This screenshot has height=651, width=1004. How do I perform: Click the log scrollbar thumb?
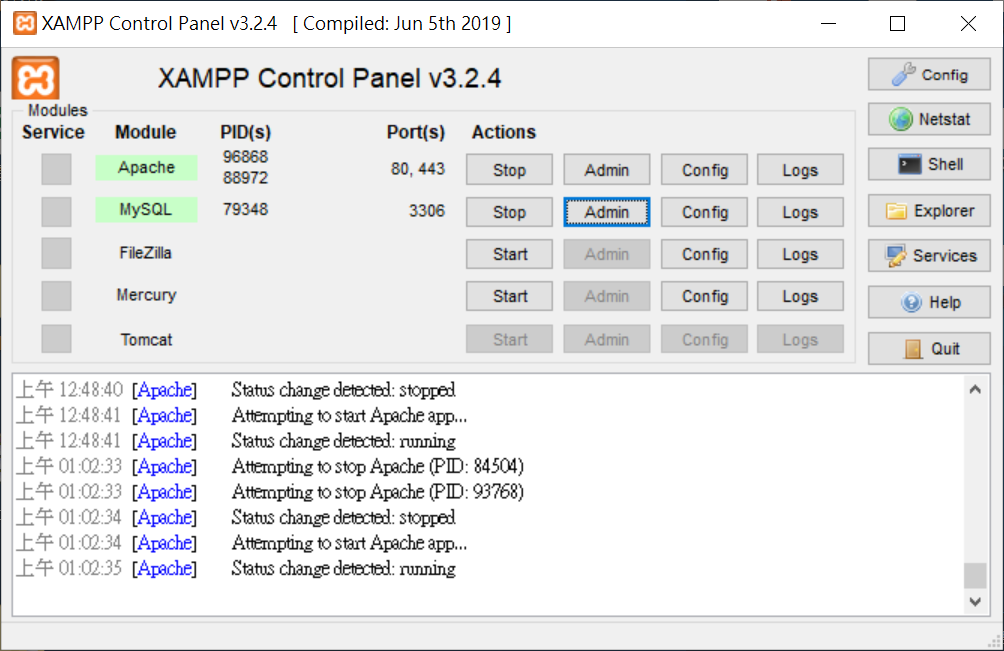coord(975,575)
